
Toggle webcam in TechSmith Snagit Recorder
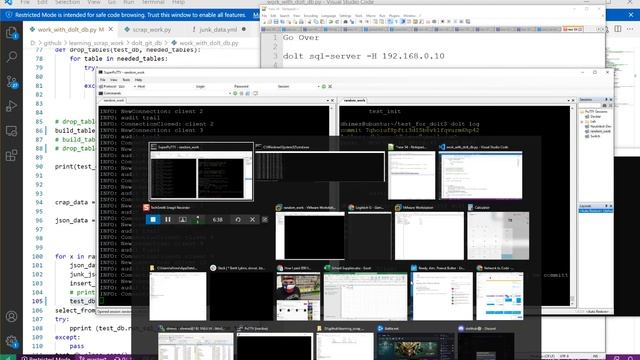pyautogui.click(x=182, y=220)
